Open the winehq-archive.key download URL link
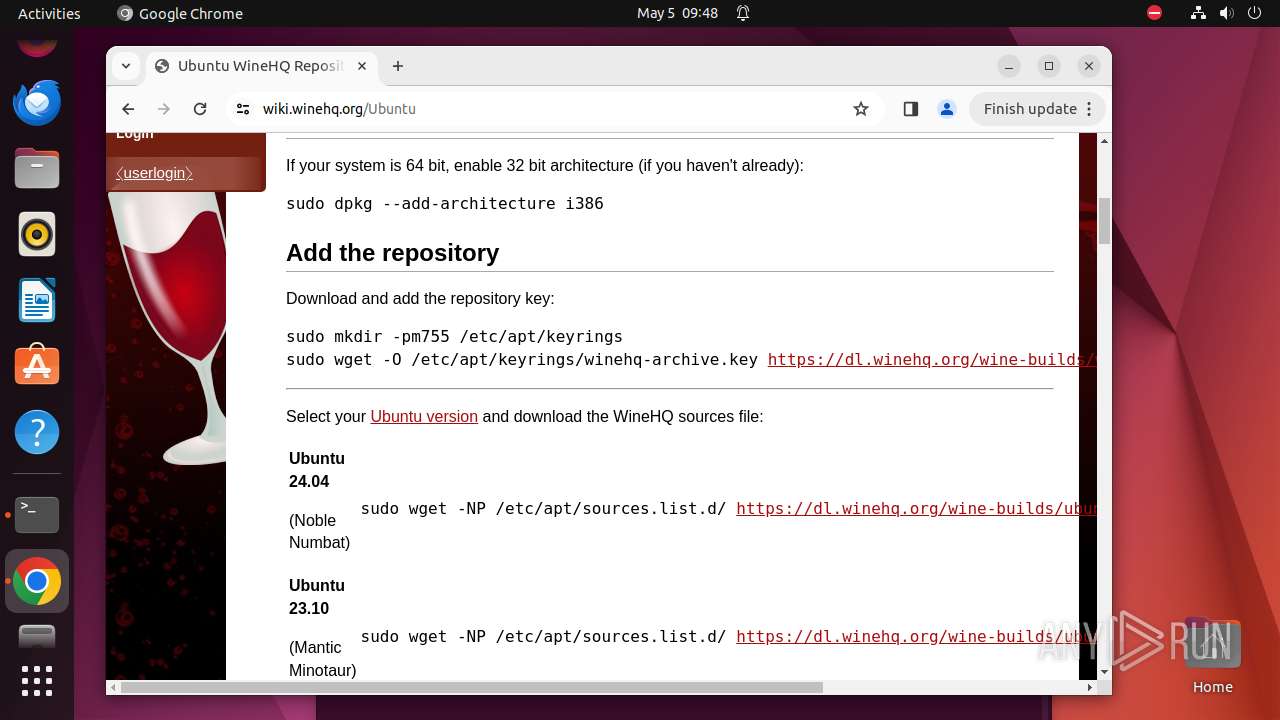Screen dimensions: 1280x720 [931, 359]
